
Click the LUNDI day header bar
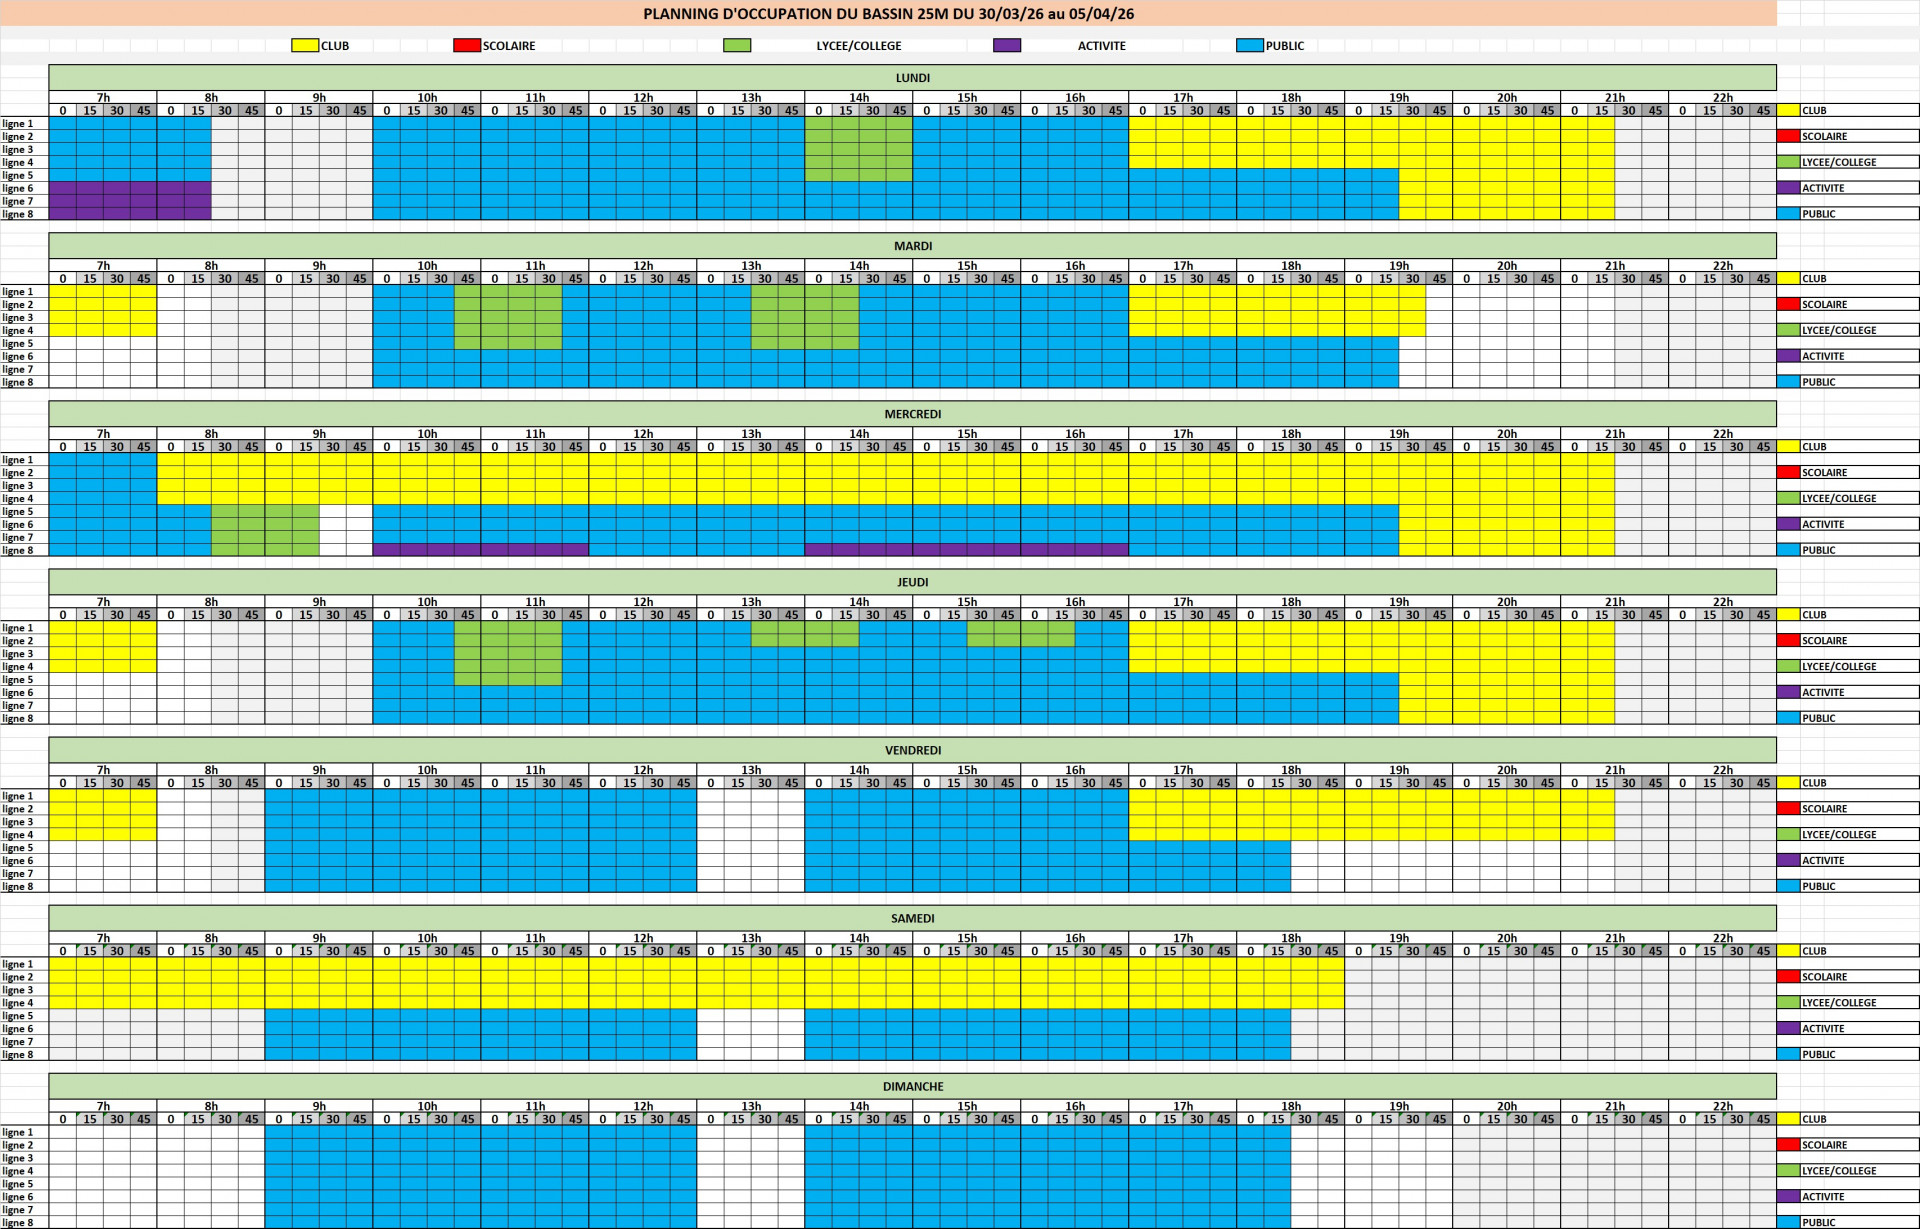[x=912, y=78]
